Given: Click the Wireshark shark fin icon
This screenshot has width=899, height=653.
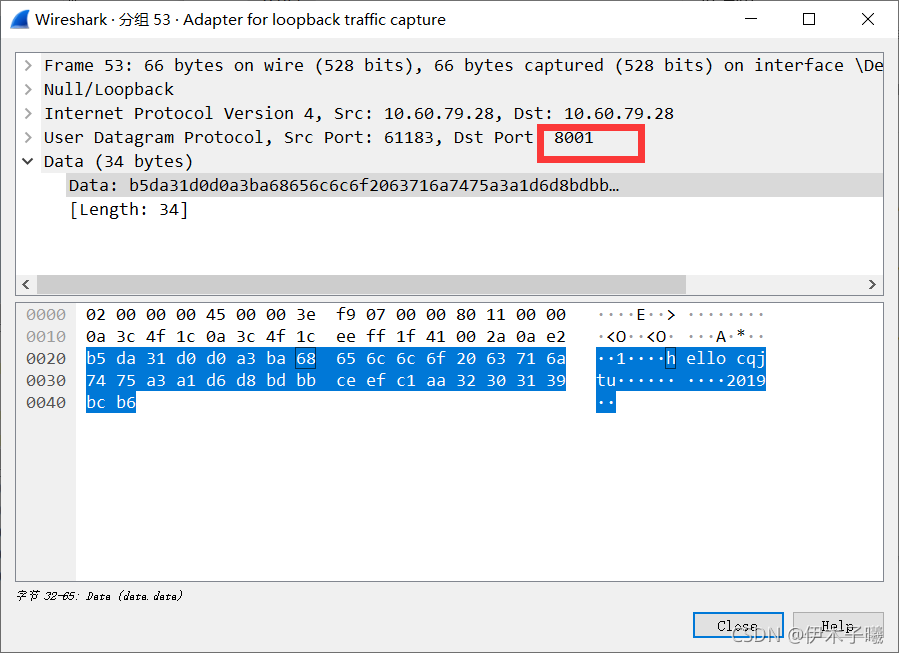Looking at the screenshot, I should pos(19,19).
